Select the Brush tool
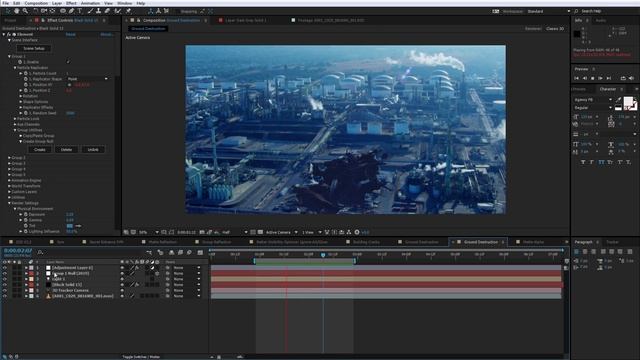Image resolution: width=640 pixels, height=360 pixels. (x=90, y=11)
